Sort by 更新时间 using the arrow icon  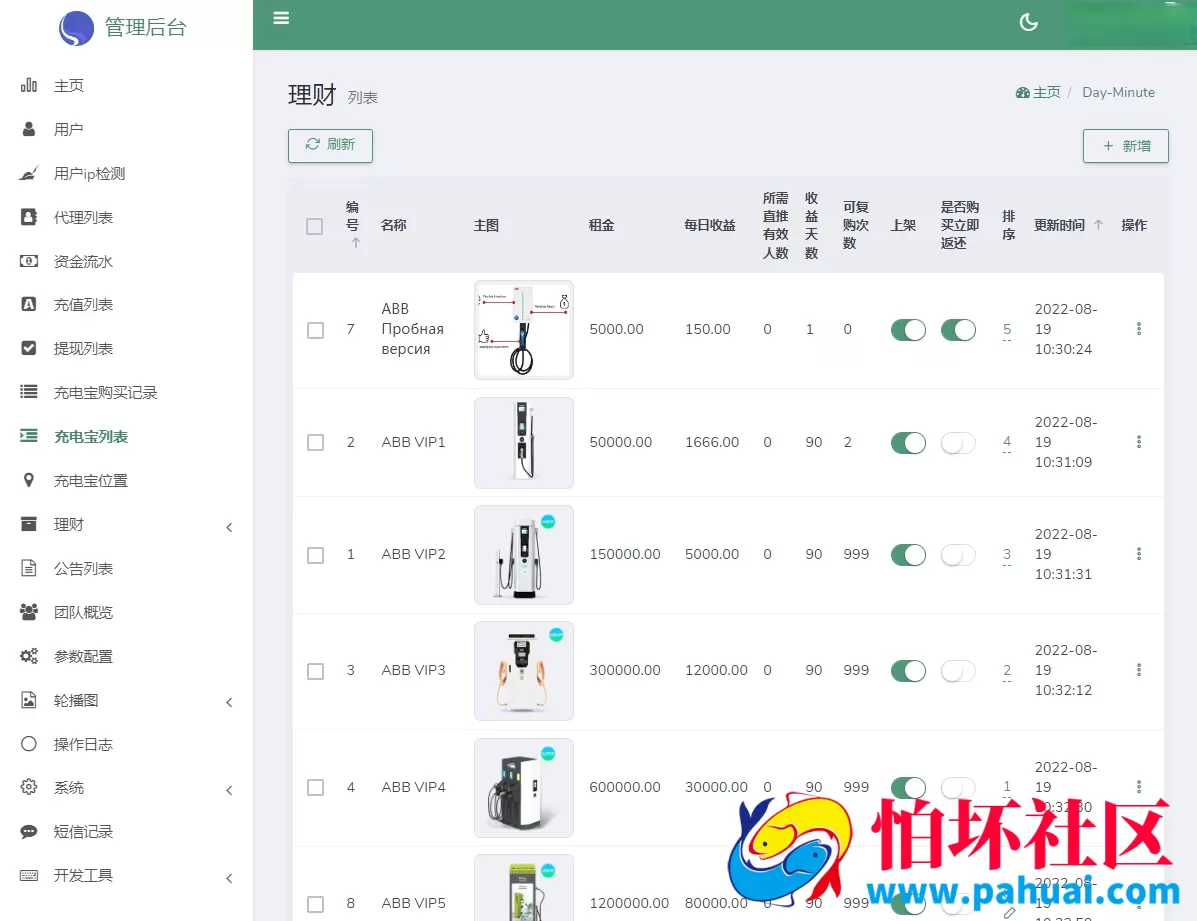point(1098,225)
